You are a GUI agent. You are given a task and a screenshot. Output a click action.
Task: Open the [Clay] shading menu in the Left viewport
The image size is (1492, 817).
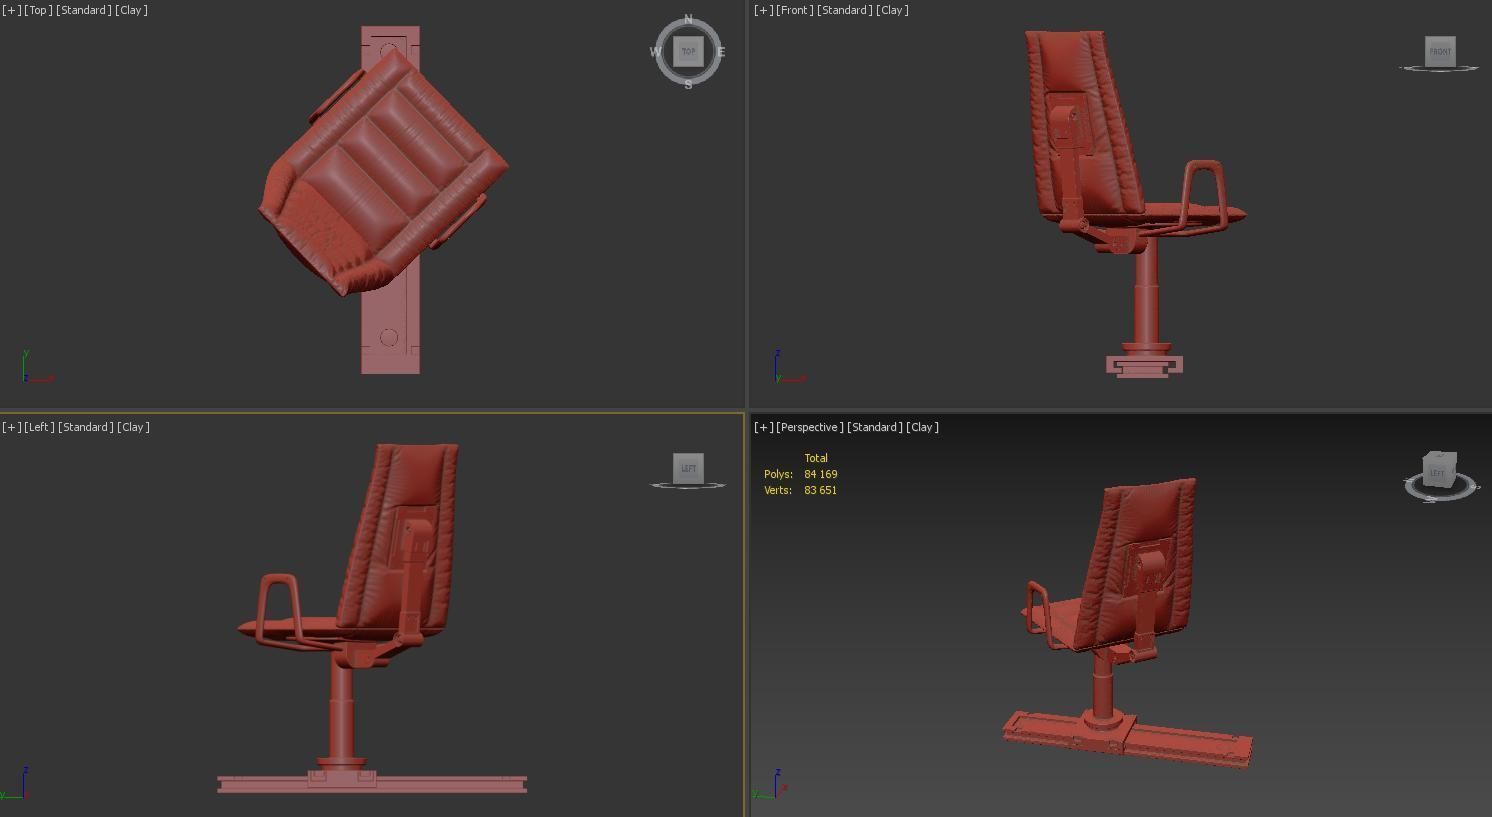[x=133, y=427]
